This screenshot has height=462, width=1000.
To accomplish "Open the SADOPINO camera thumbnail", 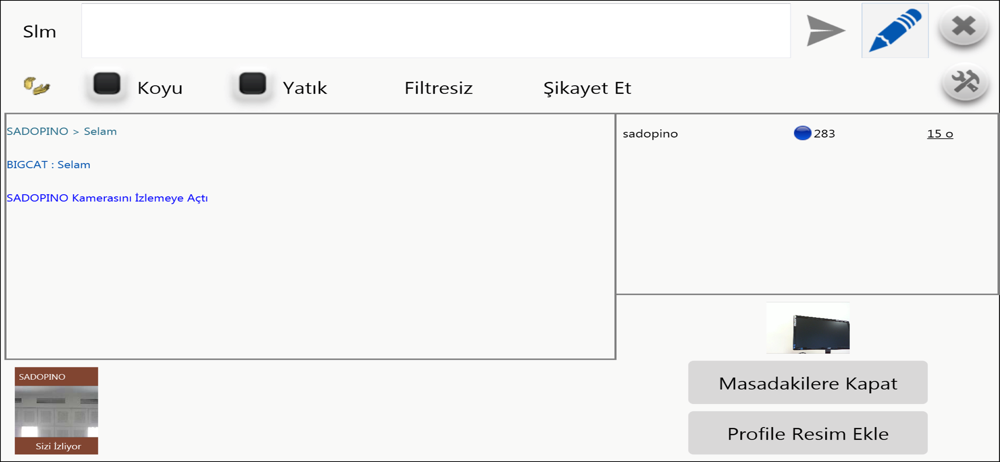I will (x=56, y=410).
